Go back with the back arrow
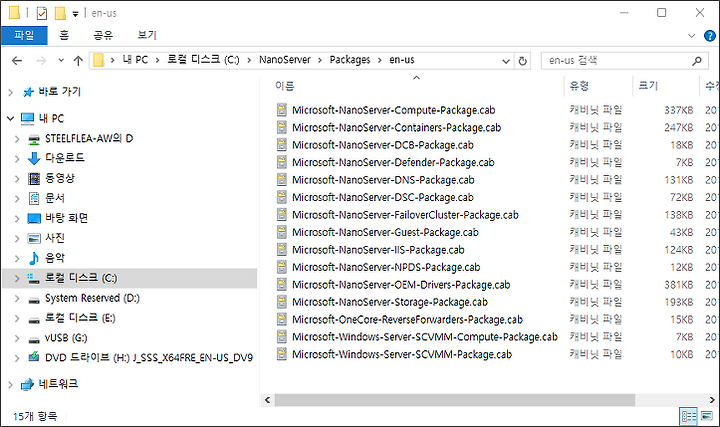 point(17,61)
